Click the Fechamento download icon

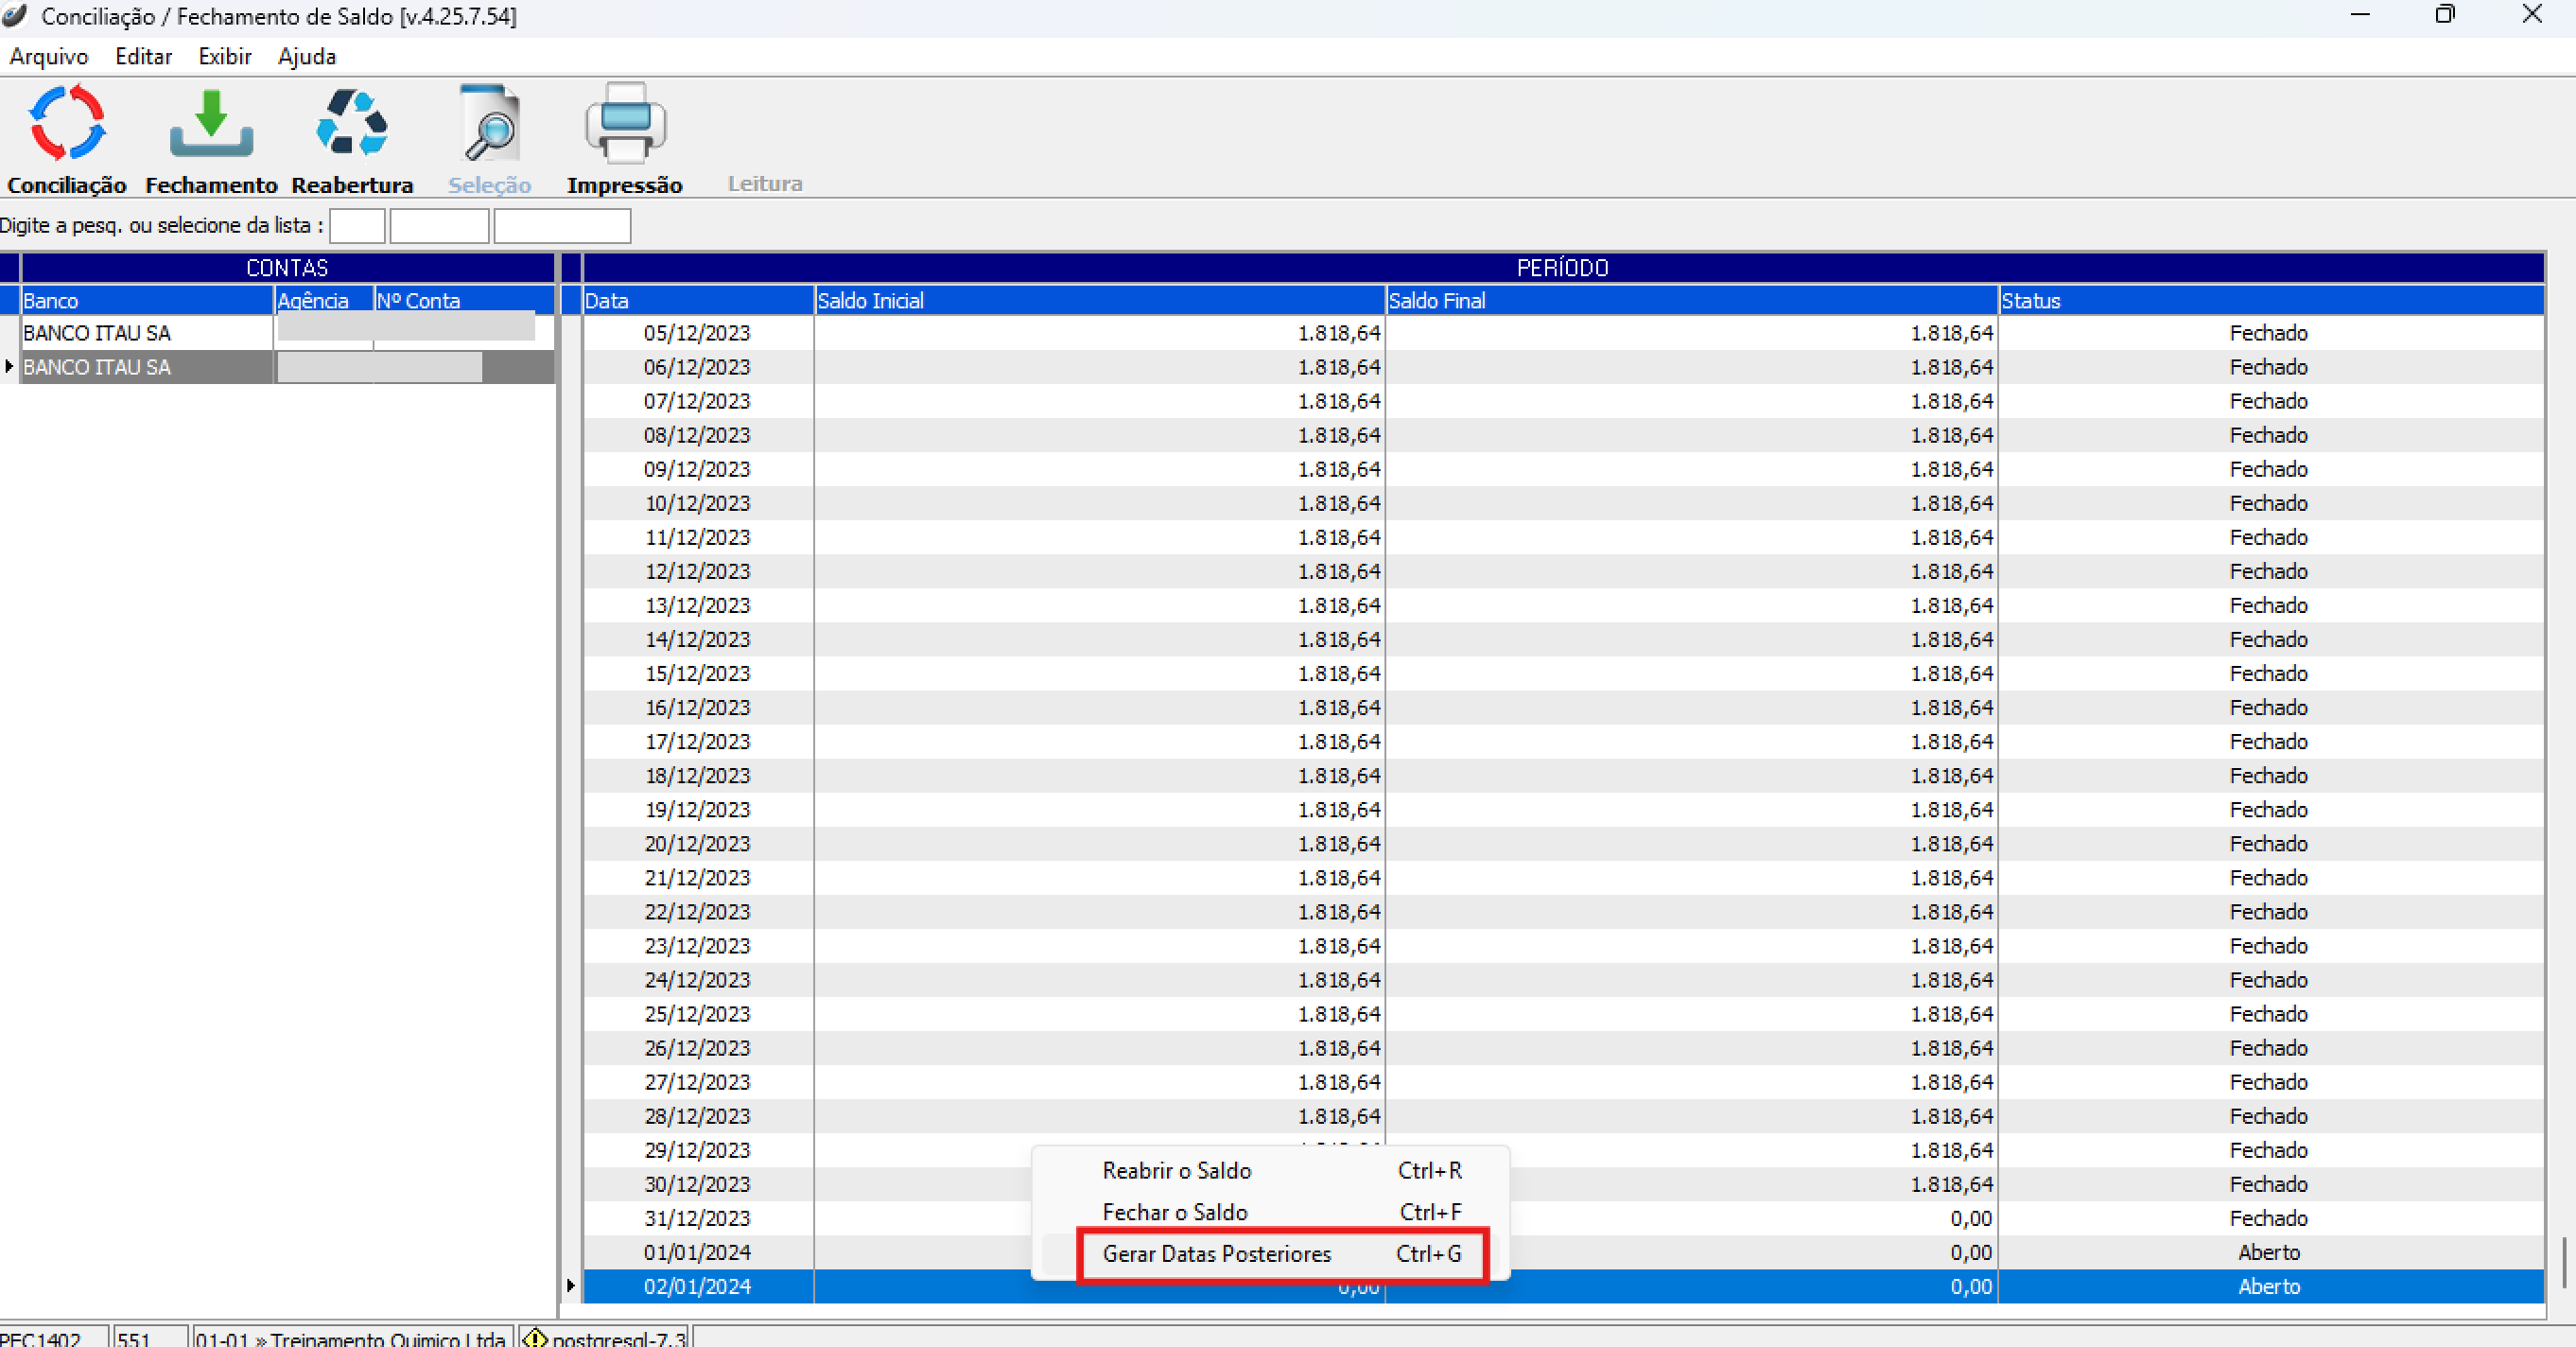click(x=210, y=124)
